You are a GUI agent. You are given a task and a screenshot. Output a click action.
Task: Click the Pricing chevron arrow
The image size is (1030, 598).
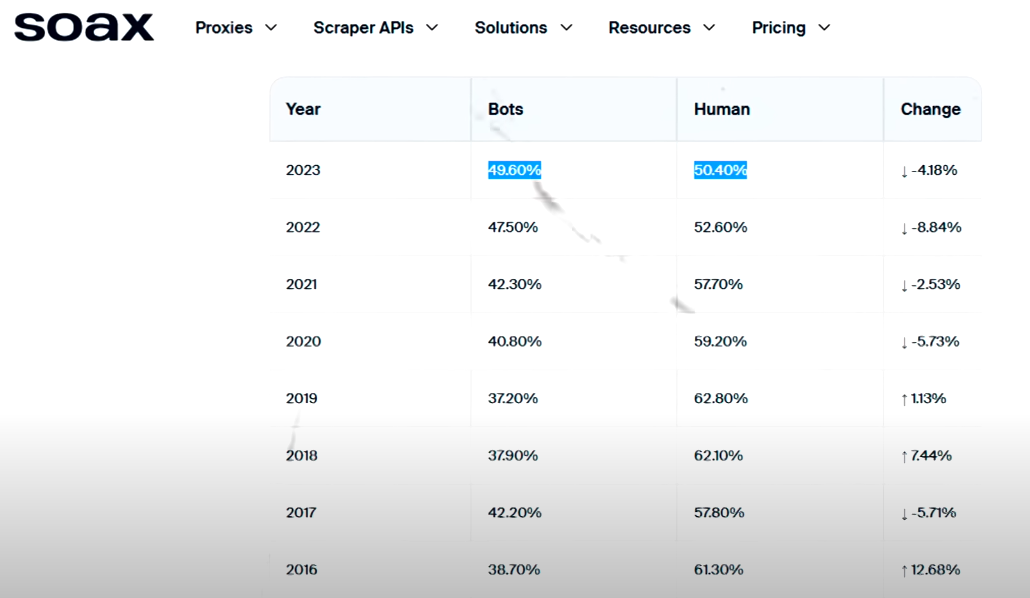(x=824, y=28)
